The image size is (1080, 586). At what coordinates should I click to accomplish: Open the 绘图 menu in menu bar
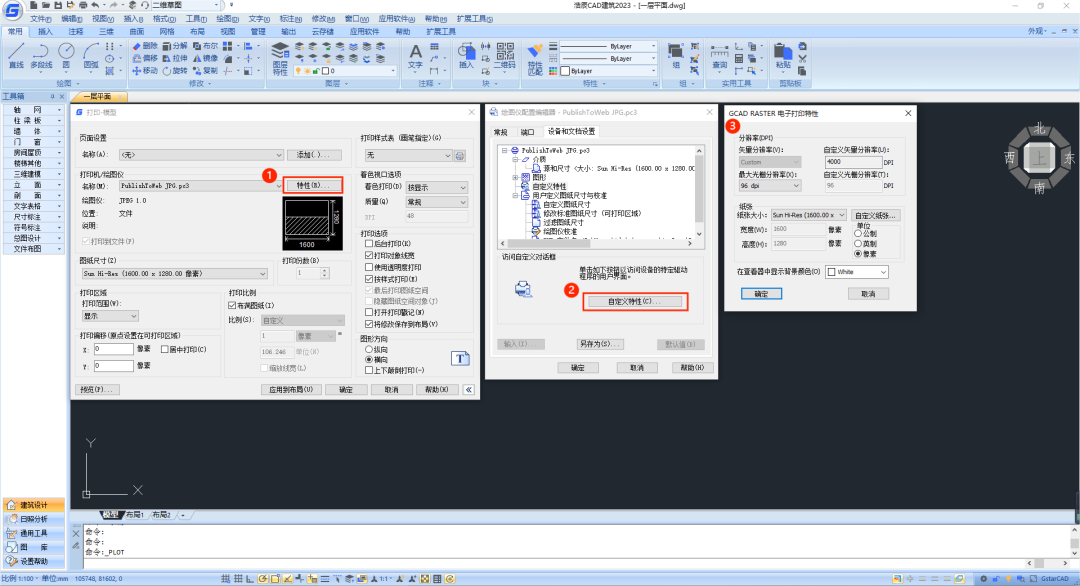tap(227, 19)
